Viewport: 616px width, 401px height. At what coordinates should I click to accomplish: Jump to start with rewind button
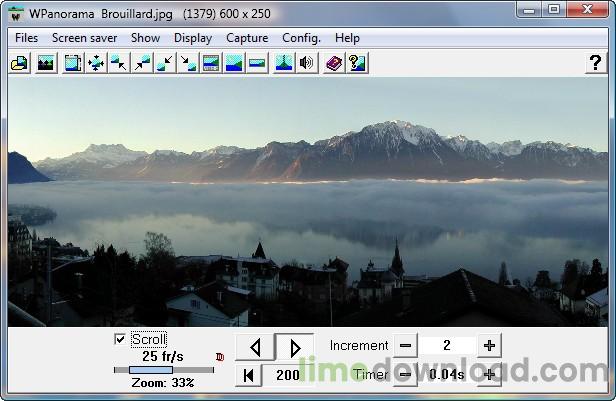[x=248, y=375]
